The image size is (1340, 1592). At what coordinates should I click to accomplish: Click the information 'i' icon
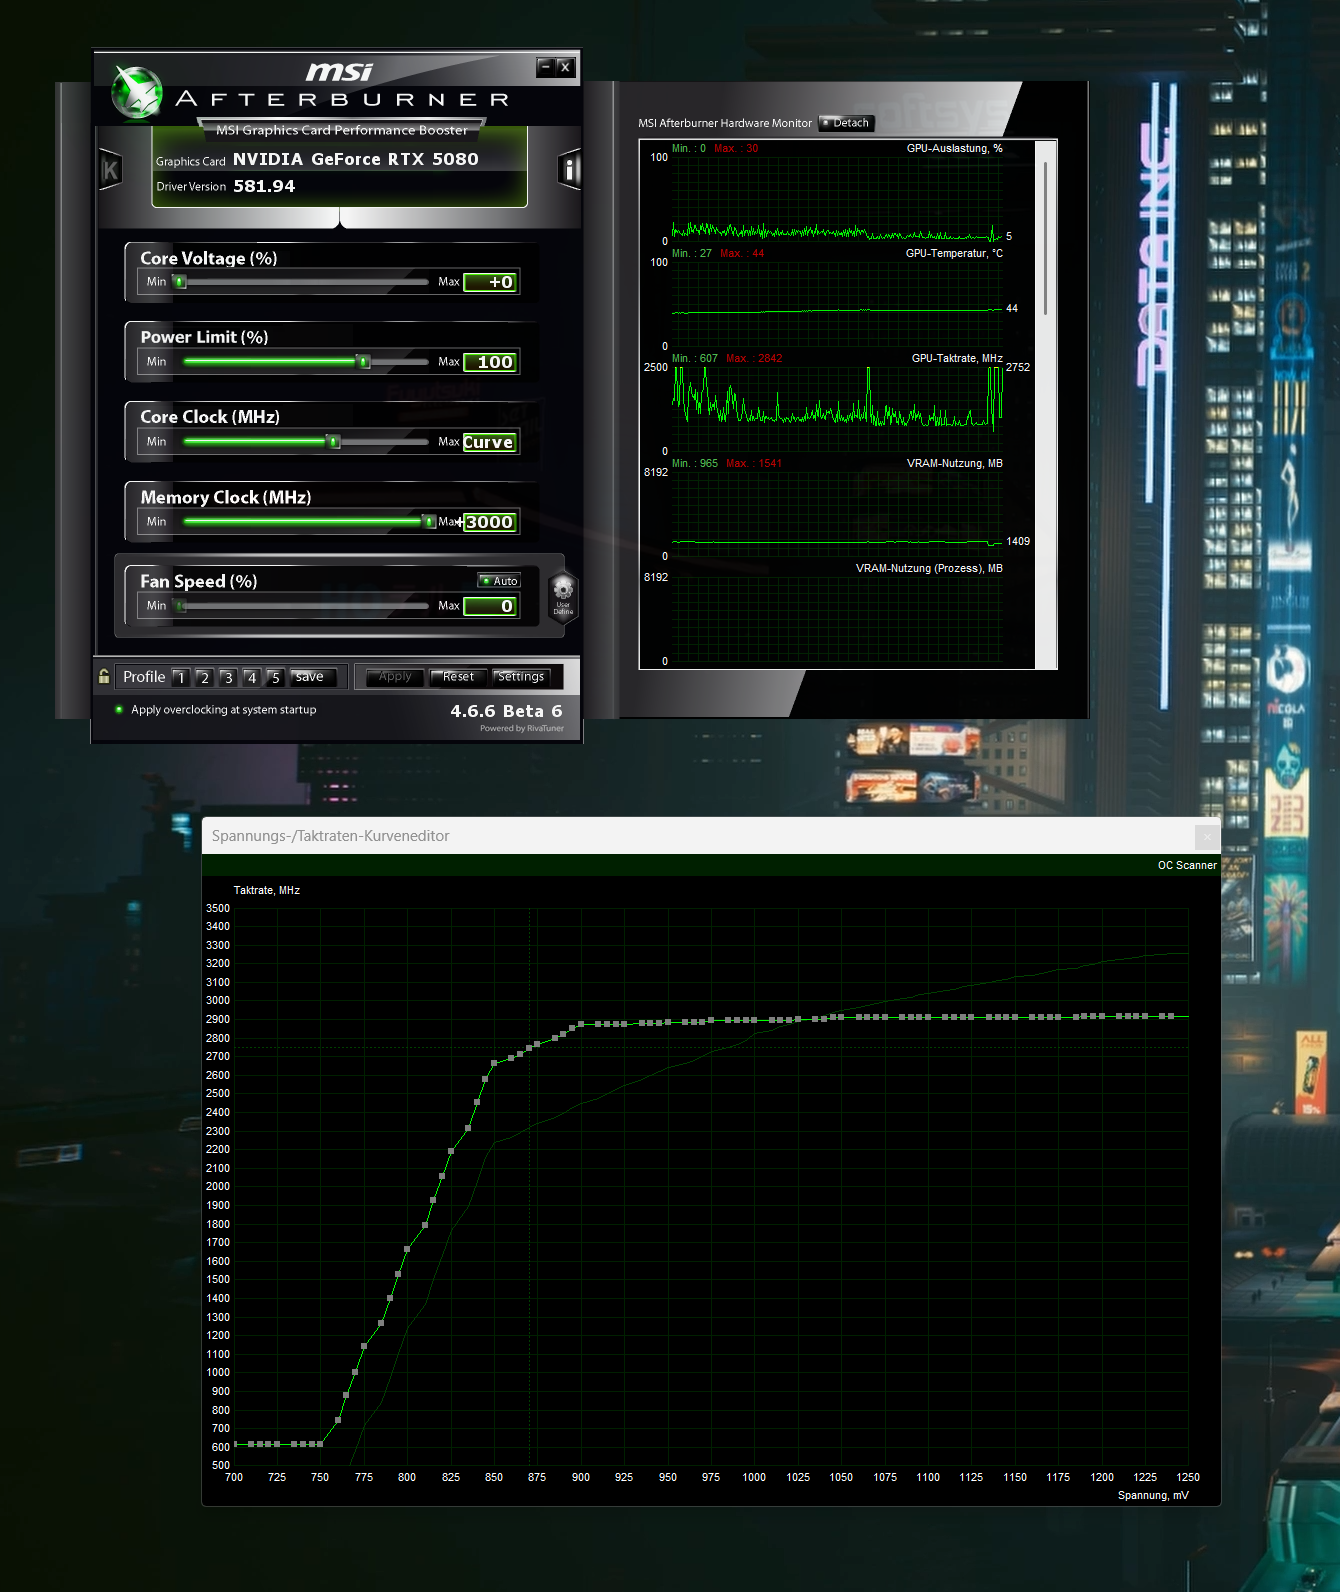[568, 170]
